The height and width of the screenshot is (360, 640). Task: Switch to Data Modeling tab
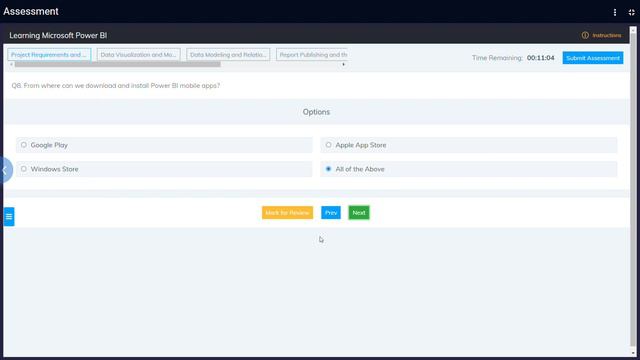pos(228,55)
